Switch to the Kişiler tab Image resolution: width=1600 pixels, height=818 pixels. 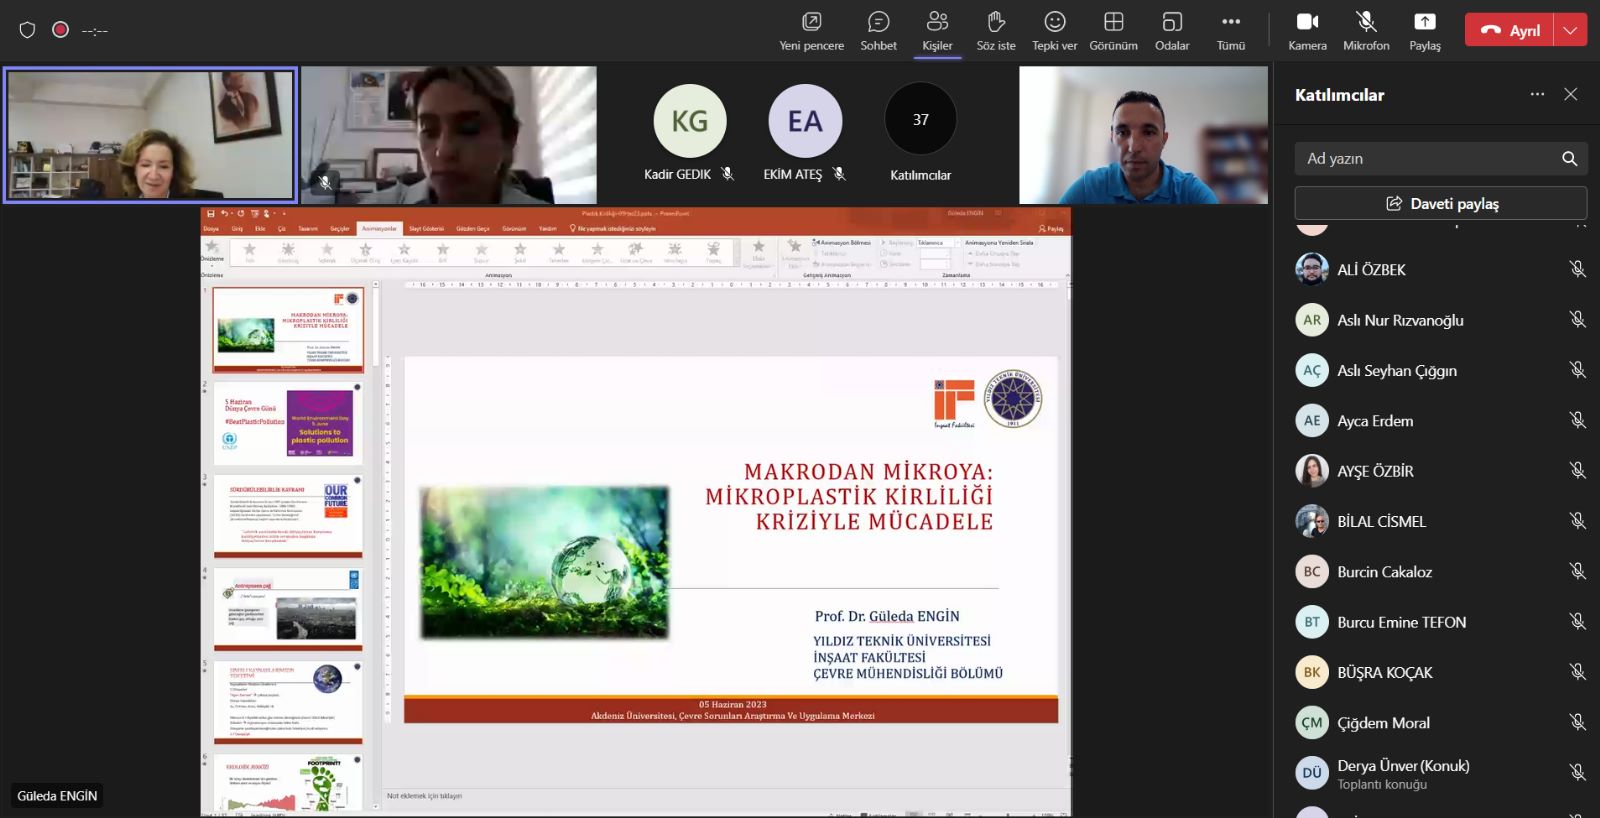pos(937,30)
